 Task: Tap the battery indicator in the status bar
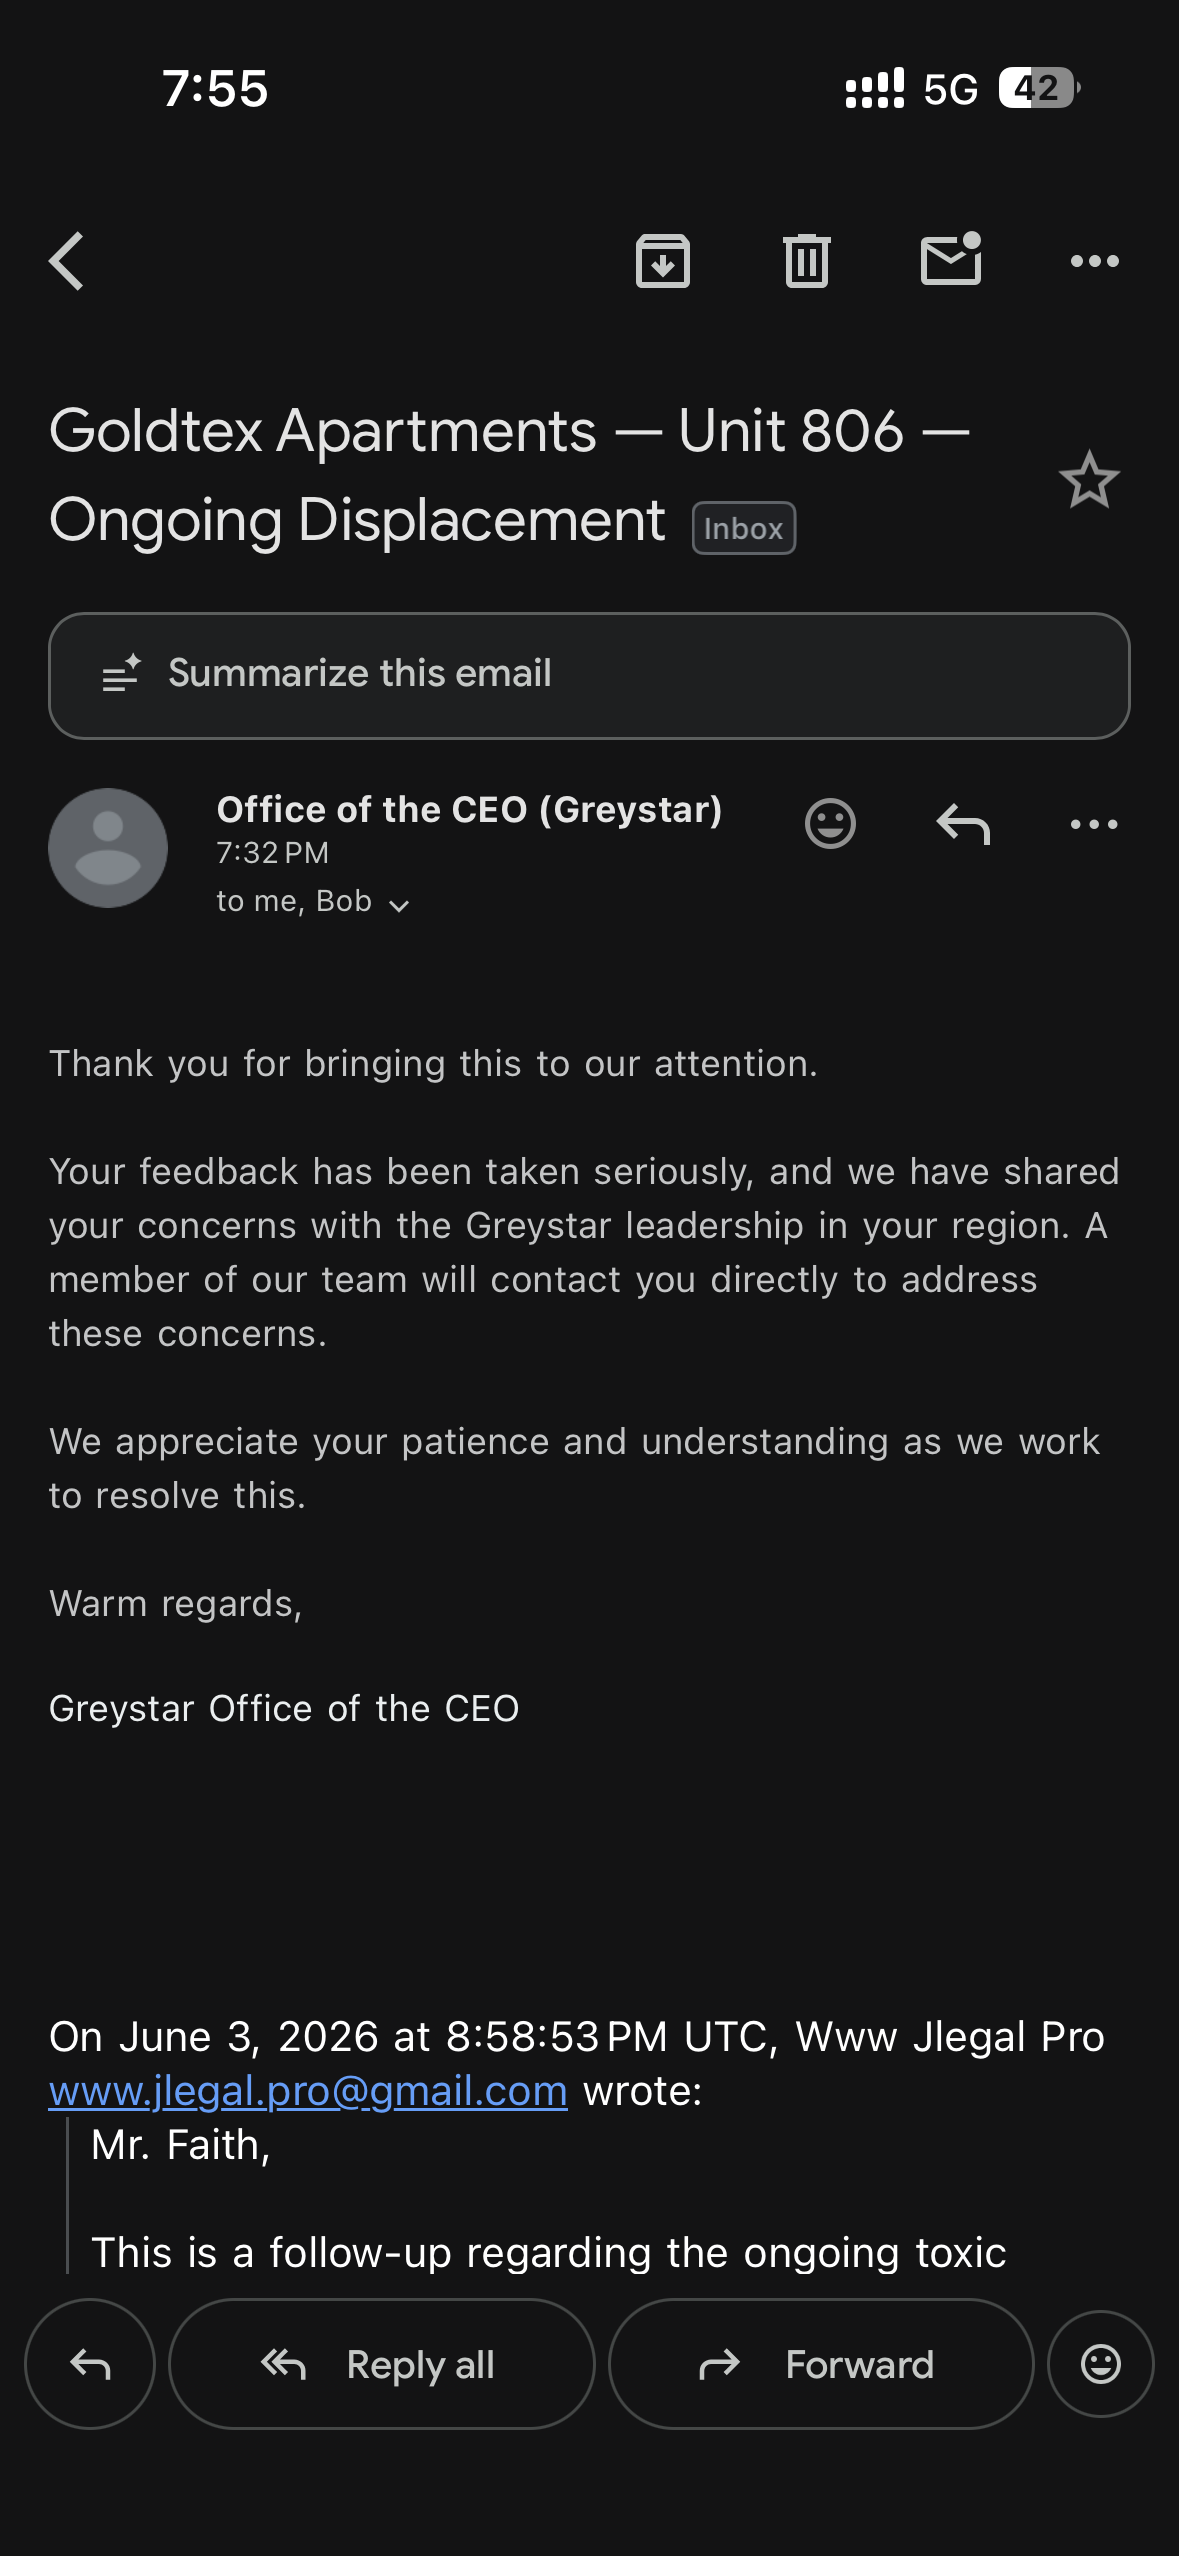[x=1039, y=88]
